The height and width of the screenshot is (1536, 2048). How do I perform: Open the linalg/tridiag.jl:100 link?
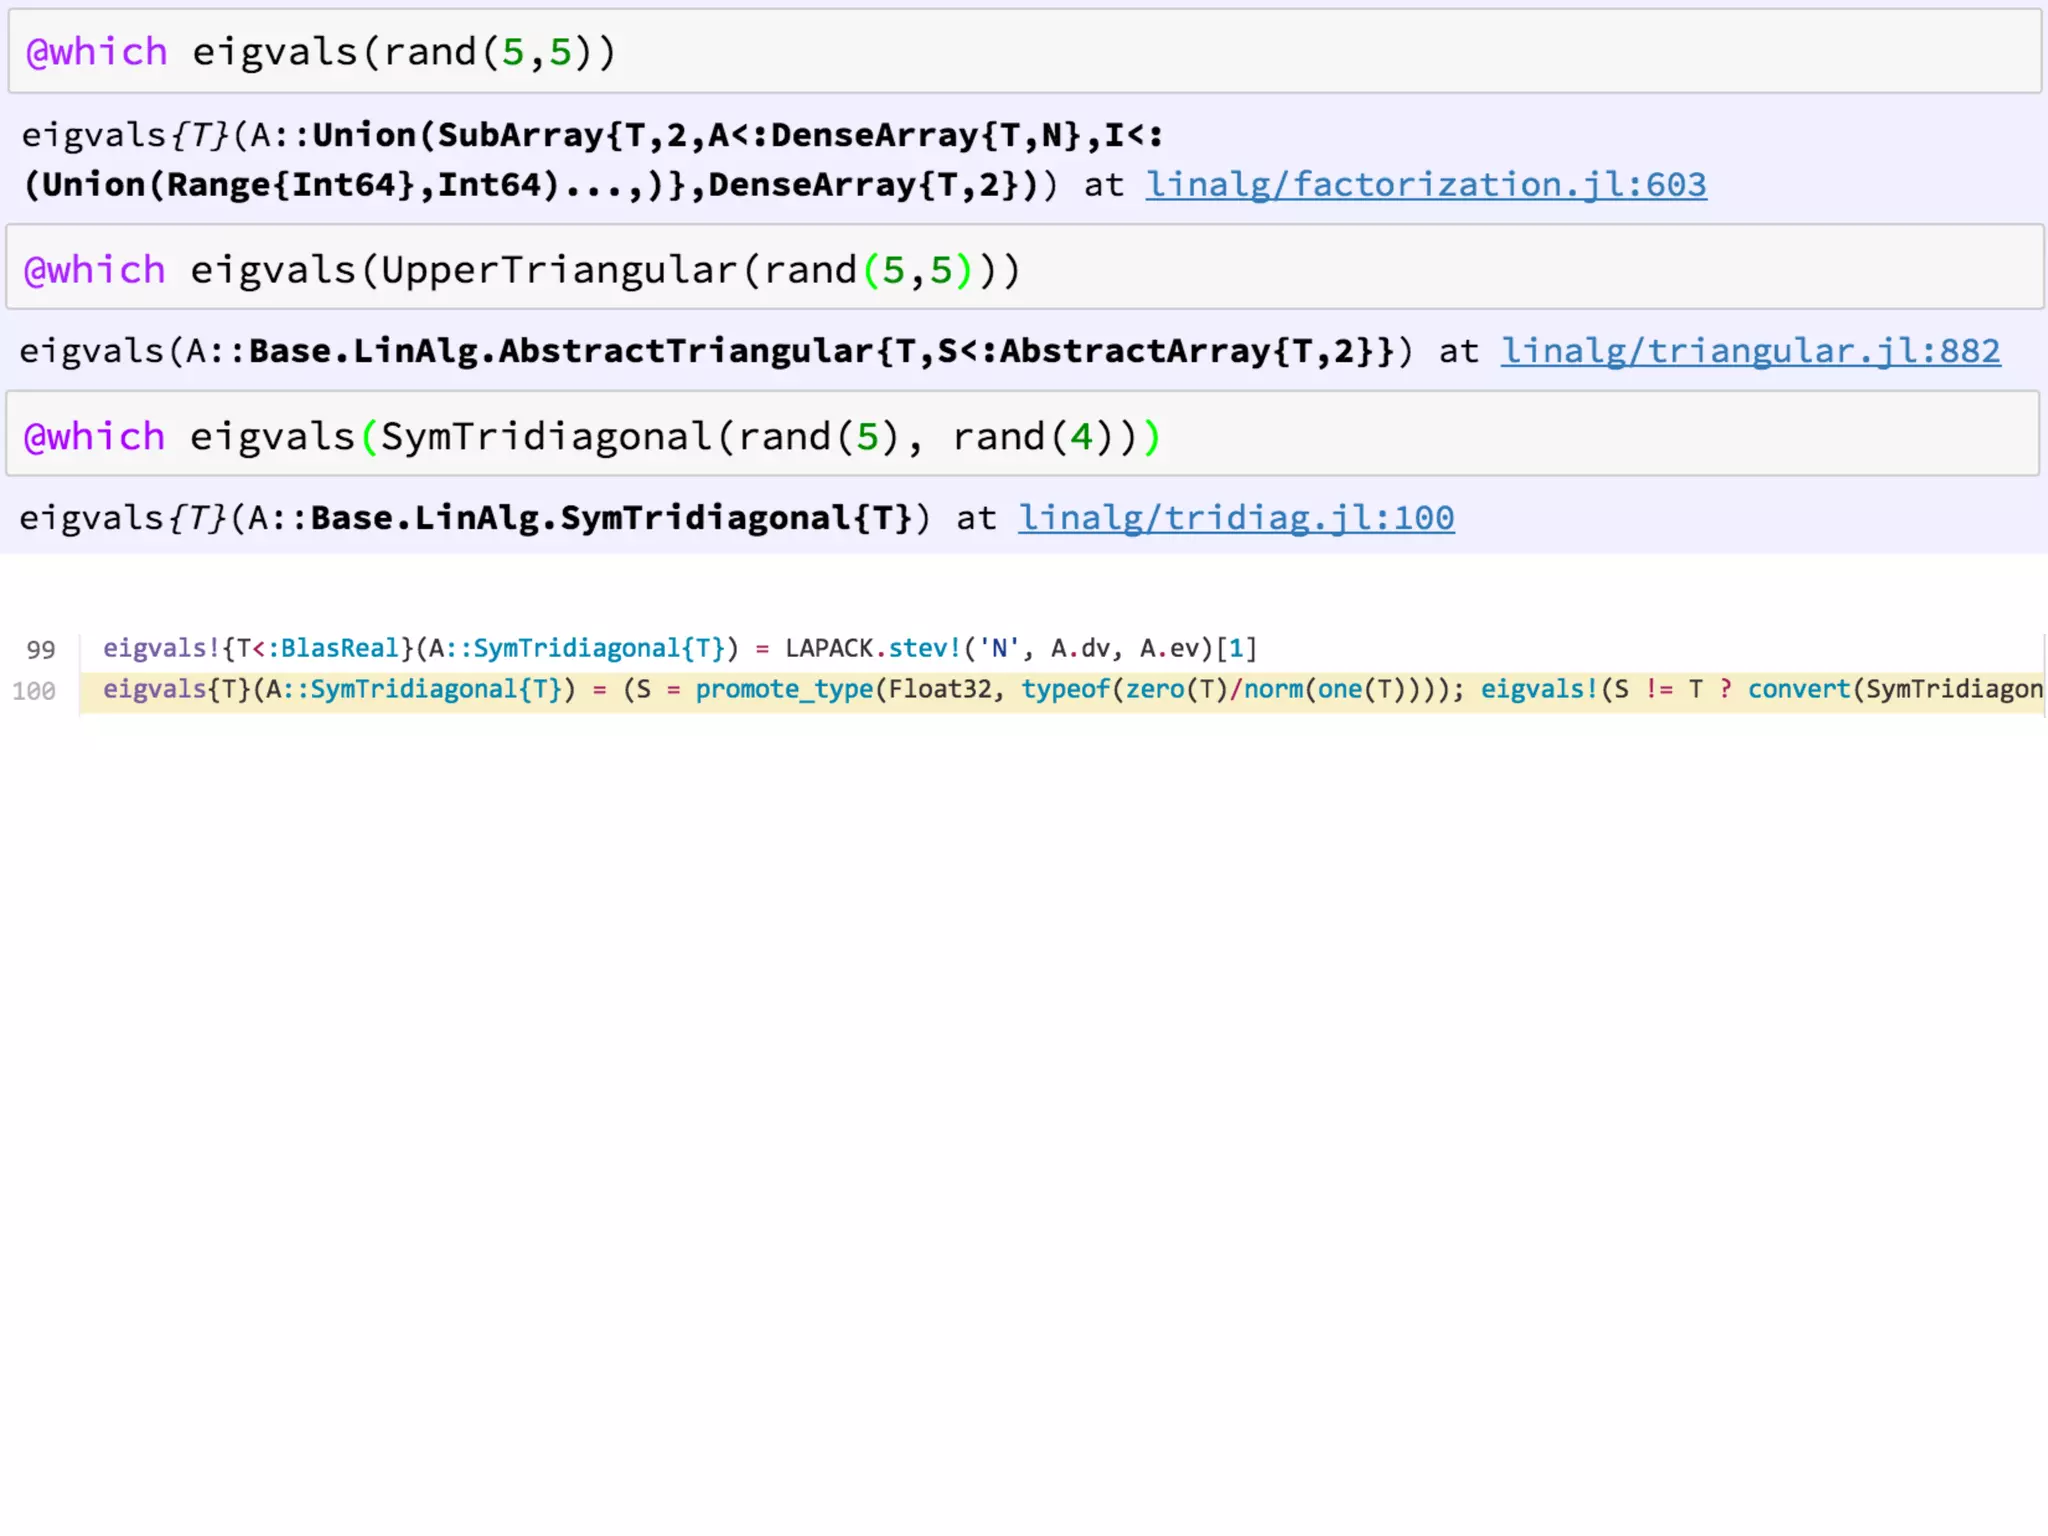1235,518
